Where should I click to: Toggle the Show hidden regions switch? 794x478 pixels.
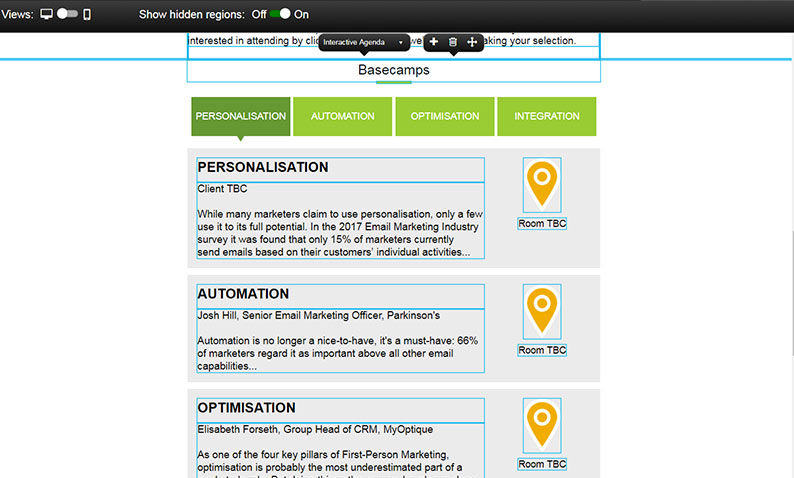(280, 14)
